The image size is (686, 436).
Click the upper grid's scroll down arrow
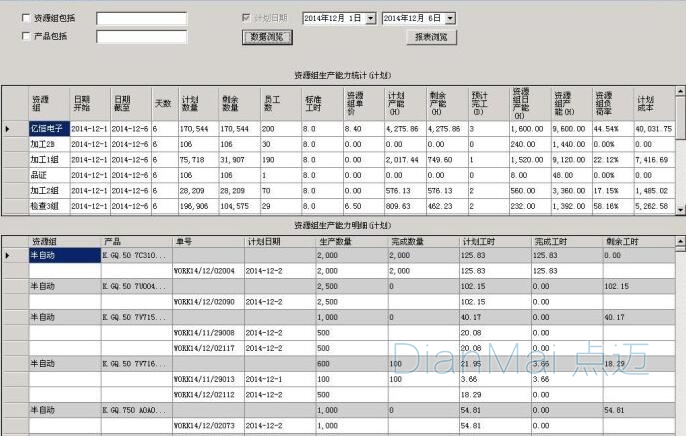(x=681, y=208)
